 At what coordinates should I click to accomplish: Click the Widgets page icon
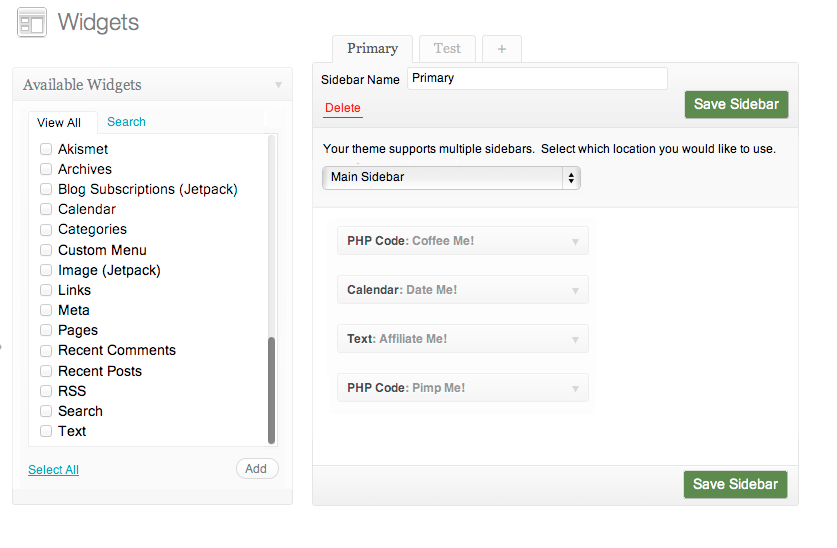coord(31,23)
